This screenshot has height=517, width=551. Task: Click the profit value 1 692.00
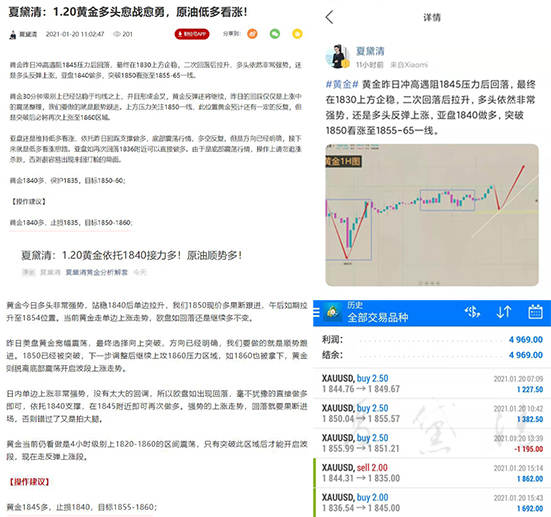[x=530, y=509]
